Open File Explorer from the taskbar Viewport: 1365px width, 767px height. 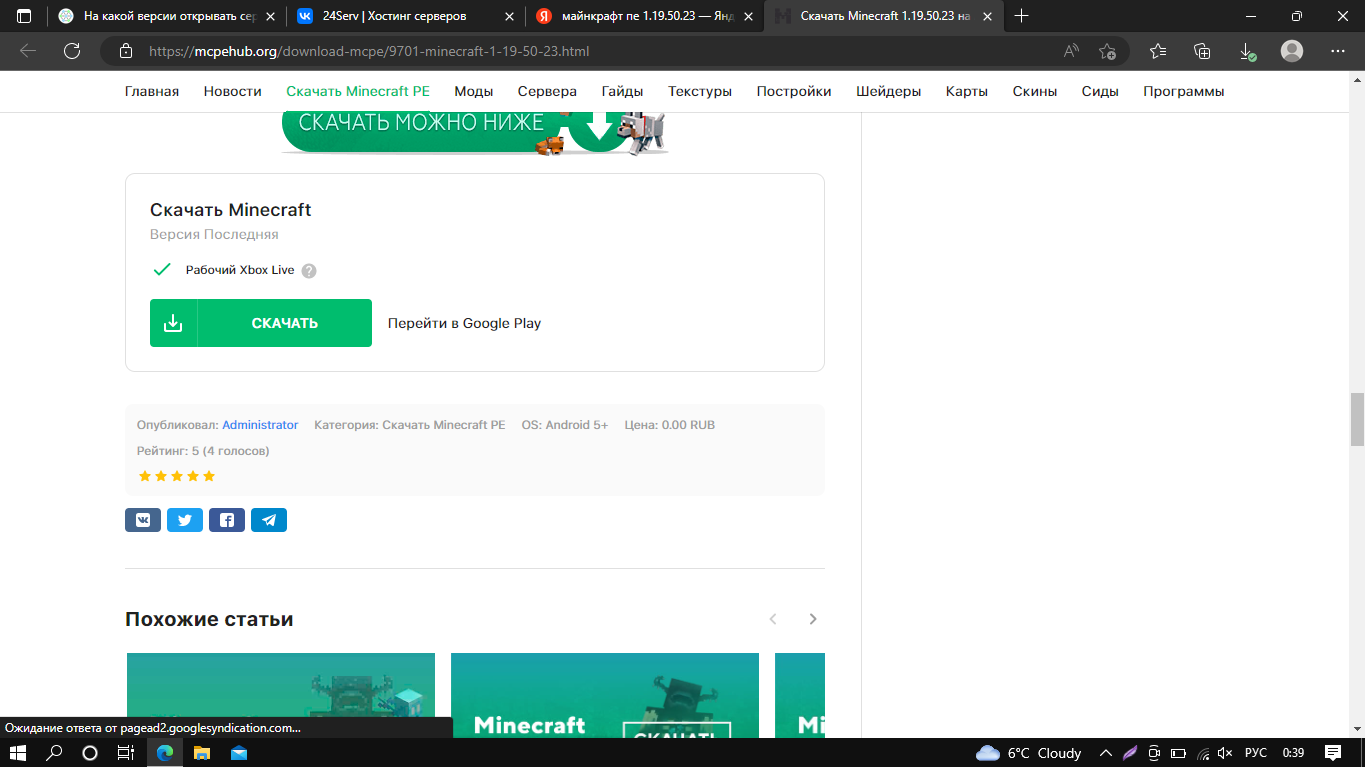[202, 753]
